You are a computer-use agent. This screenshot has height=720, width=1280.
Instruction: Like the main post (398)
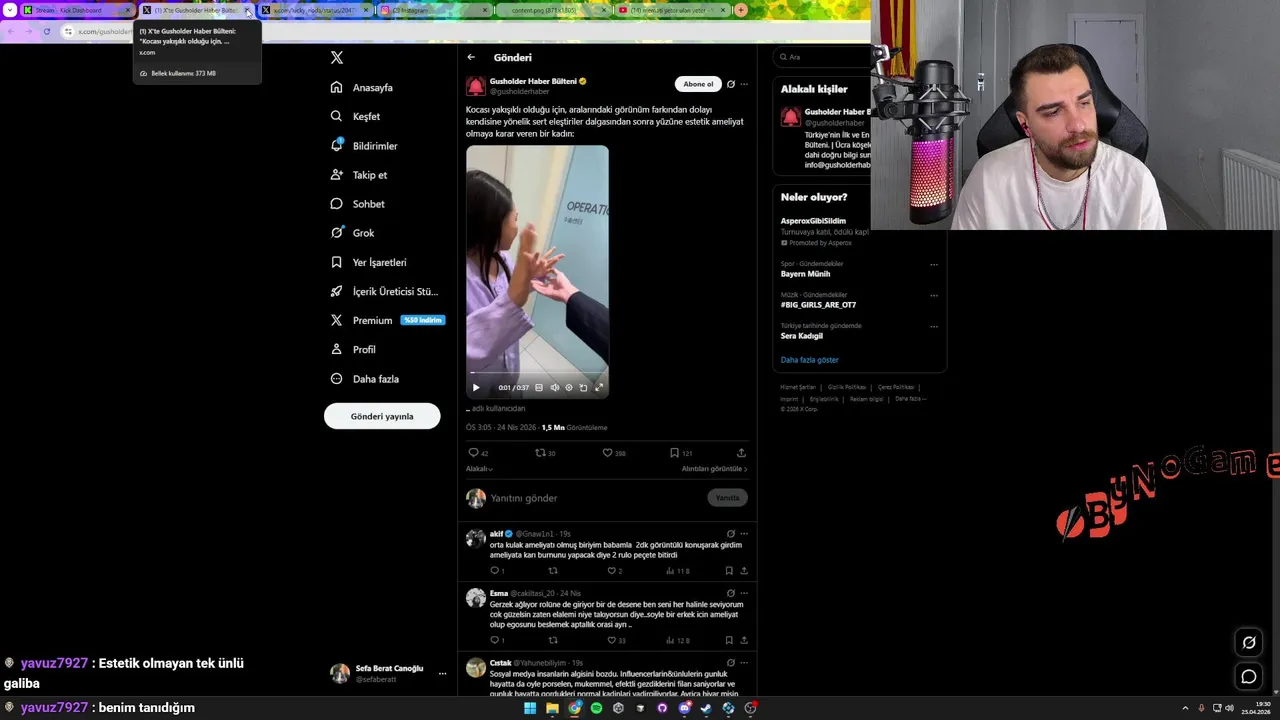click(x=614, y=453)
